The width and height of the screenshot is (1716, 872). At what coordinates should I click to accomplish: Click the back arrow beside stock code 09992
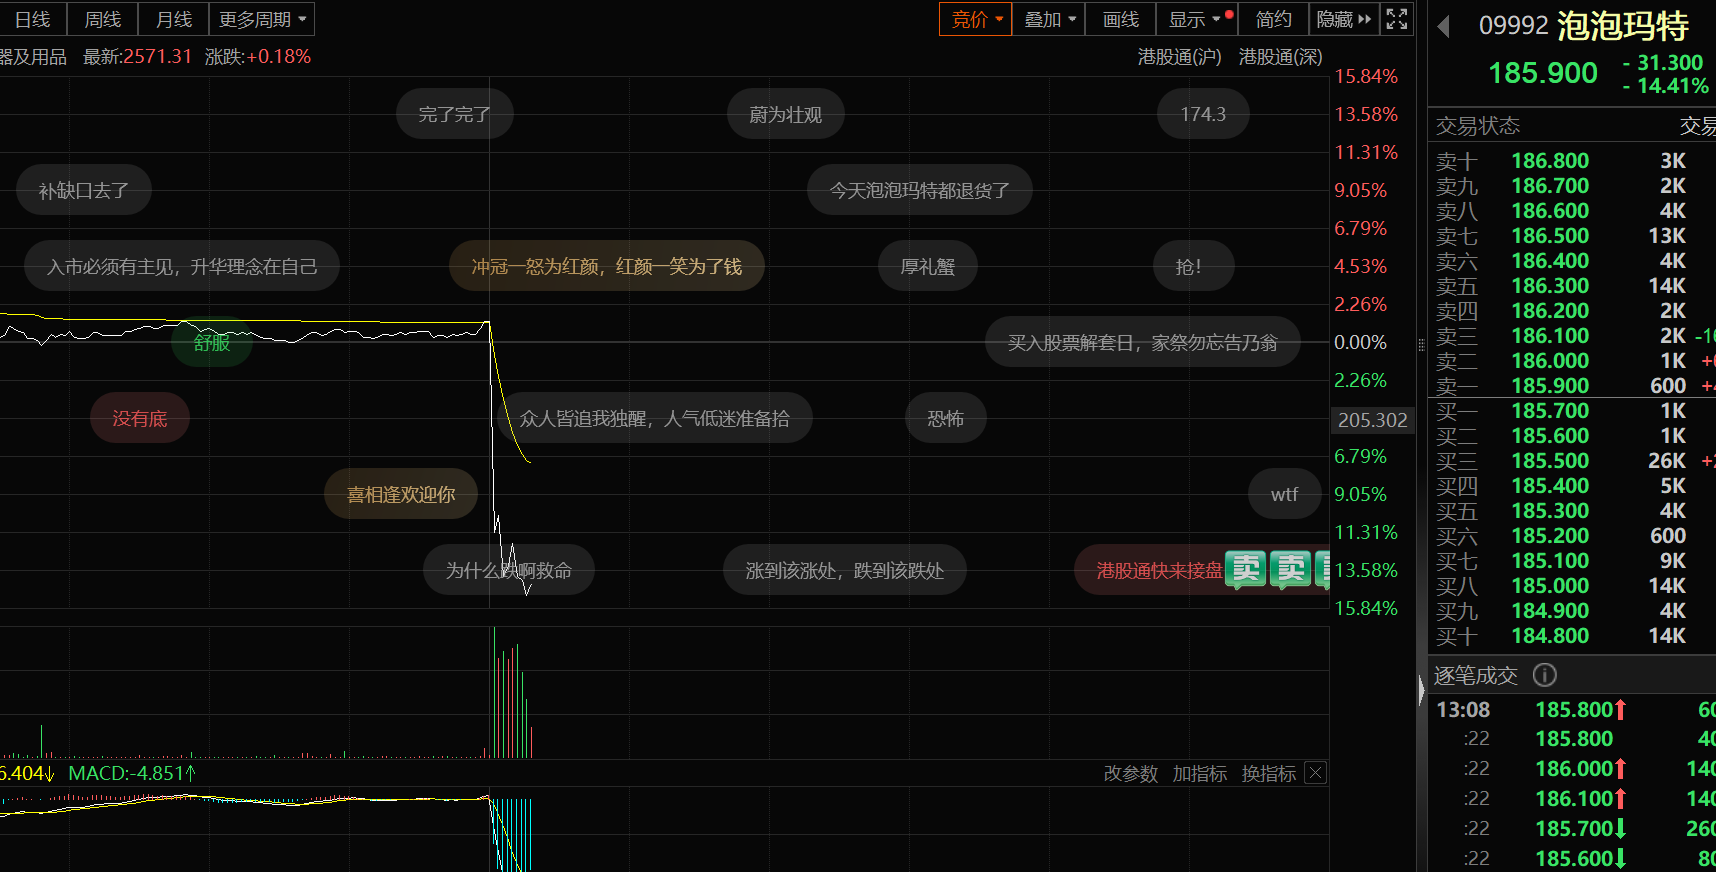click(x=1444, y=26)
